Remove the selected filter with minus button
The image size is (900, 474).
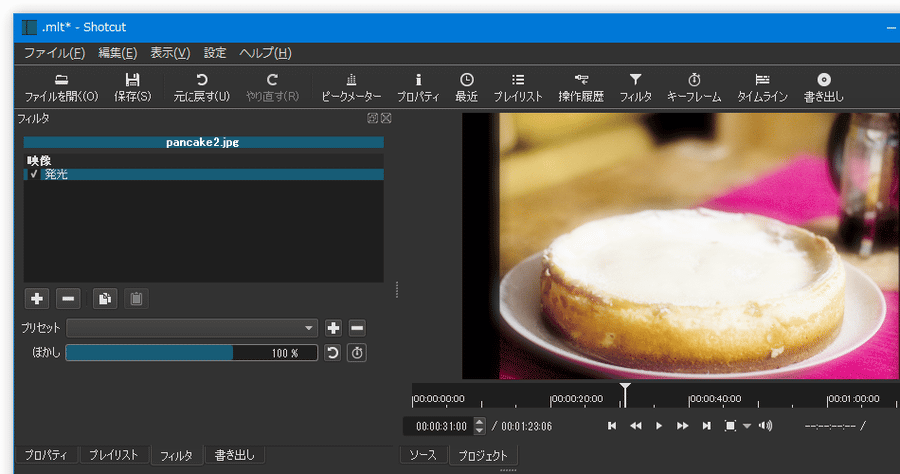[68, 298]
